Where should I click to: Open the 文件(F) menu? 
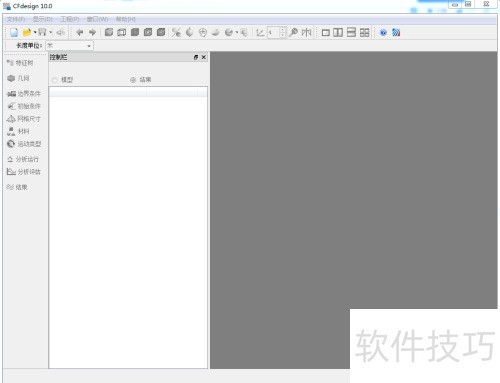(16, 19)
